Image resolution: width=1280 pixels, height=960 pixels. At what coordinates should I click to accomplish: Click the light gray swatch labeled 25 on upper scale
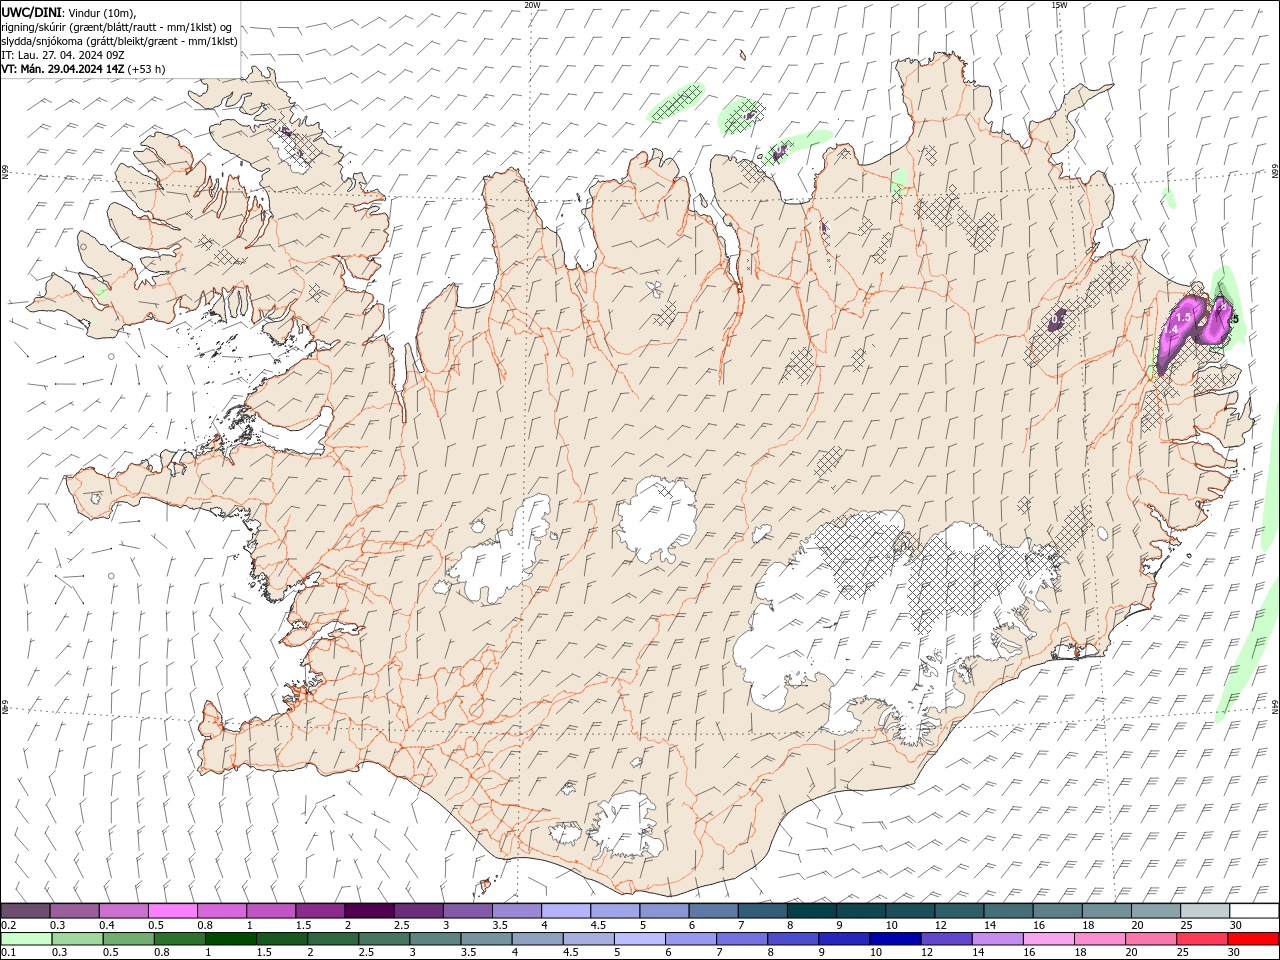tap(1205, 911)
